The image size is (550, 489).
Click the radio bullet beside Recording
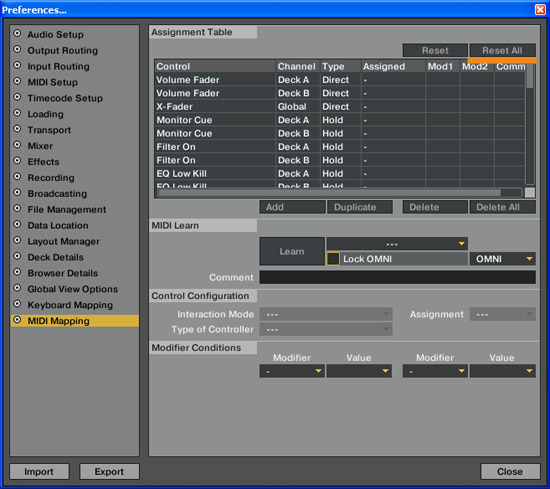17,176
